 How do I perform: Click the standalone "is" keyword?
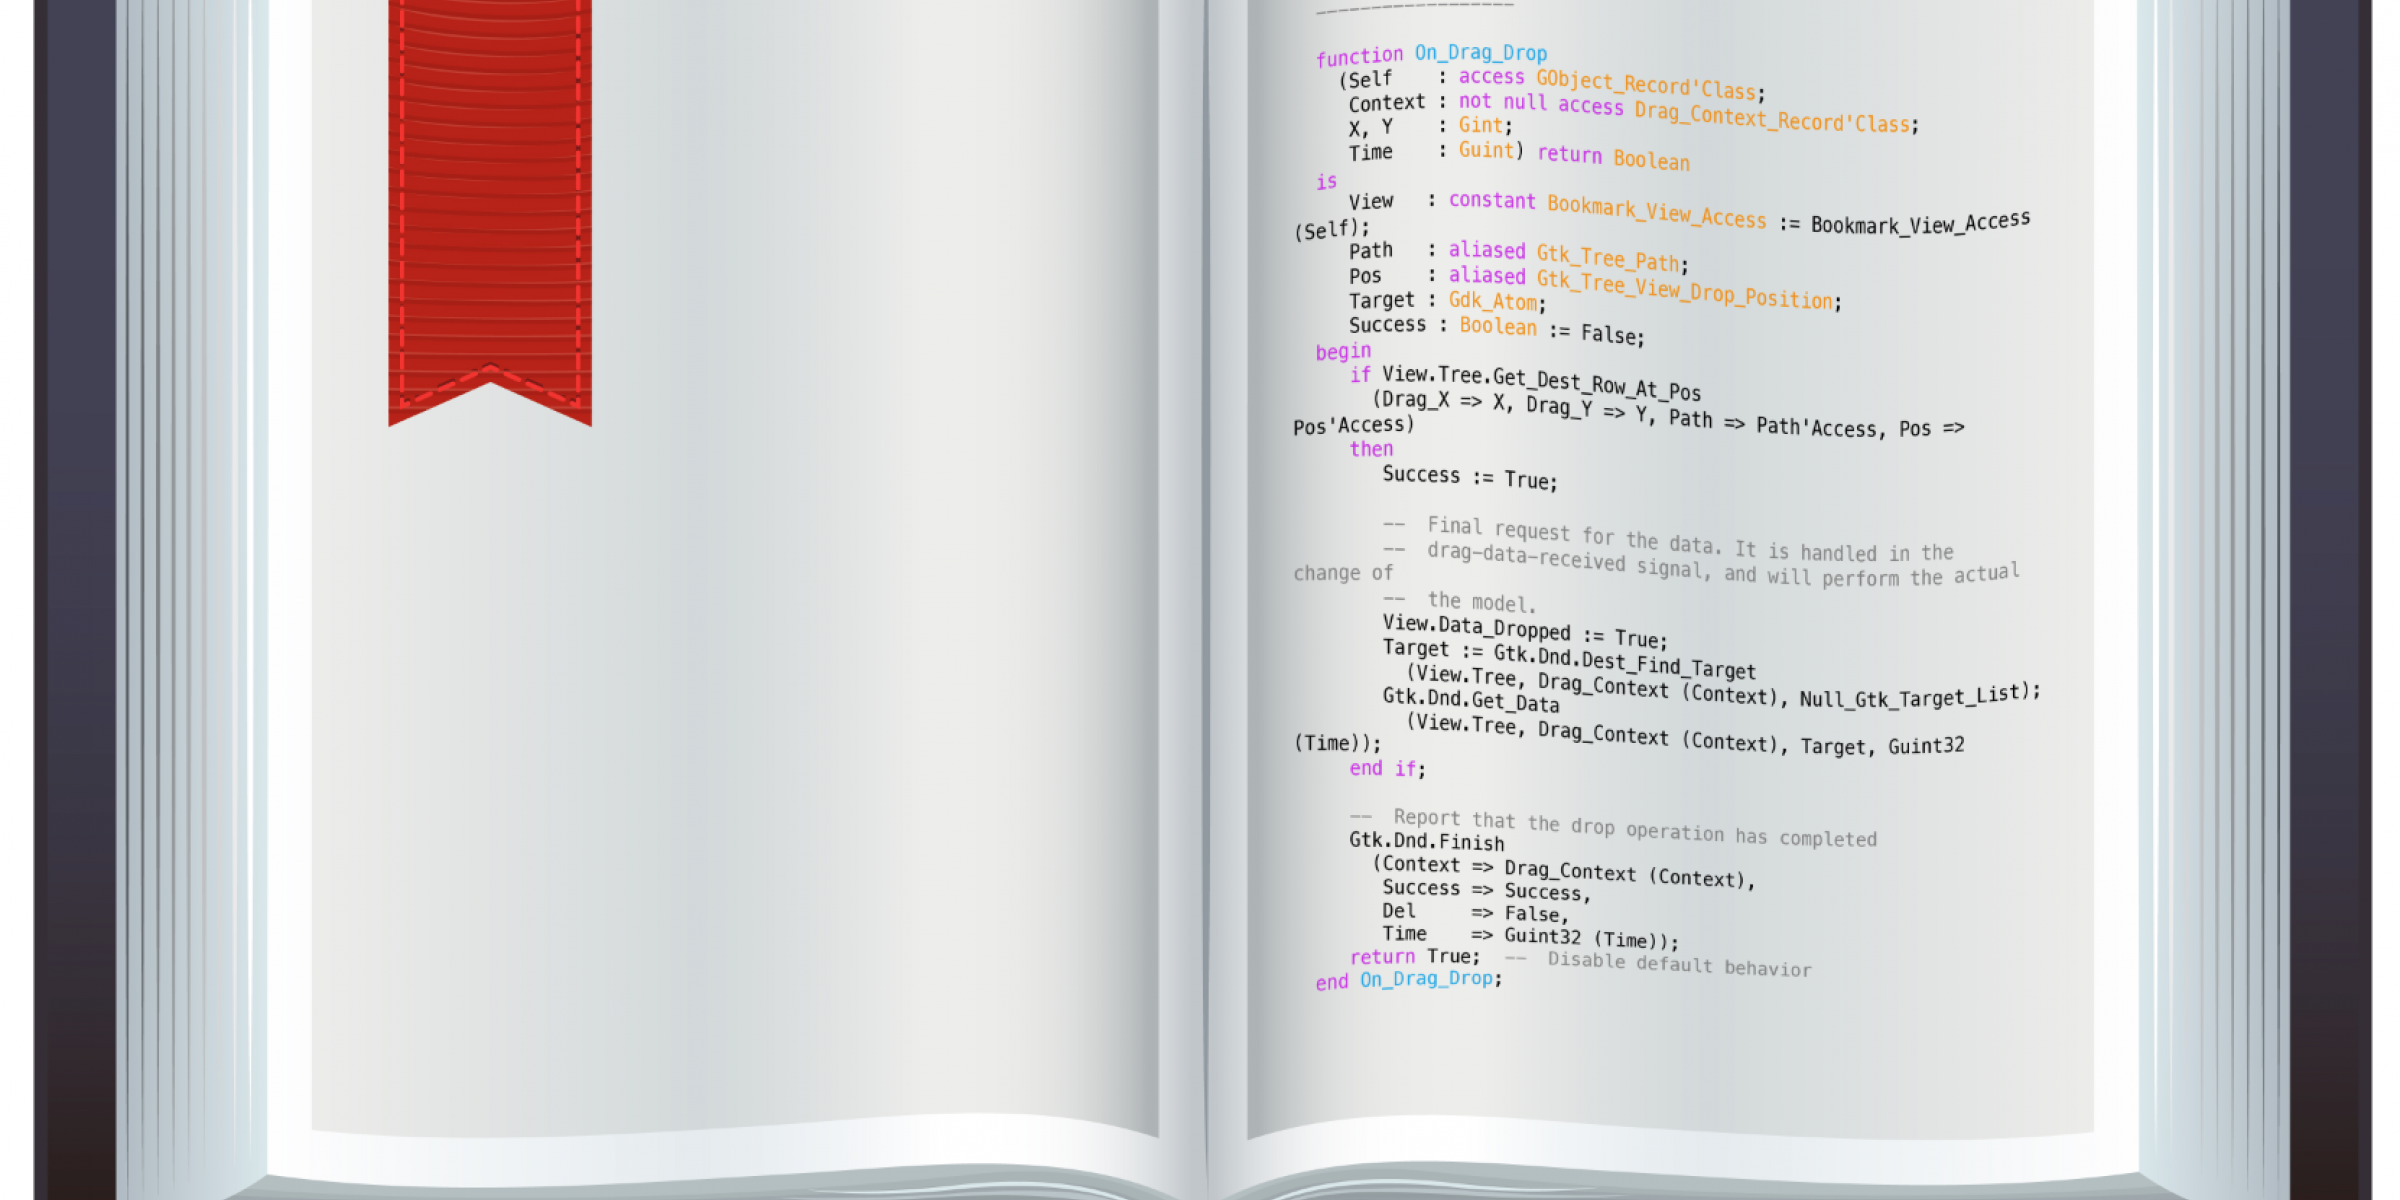(1326, 181)
